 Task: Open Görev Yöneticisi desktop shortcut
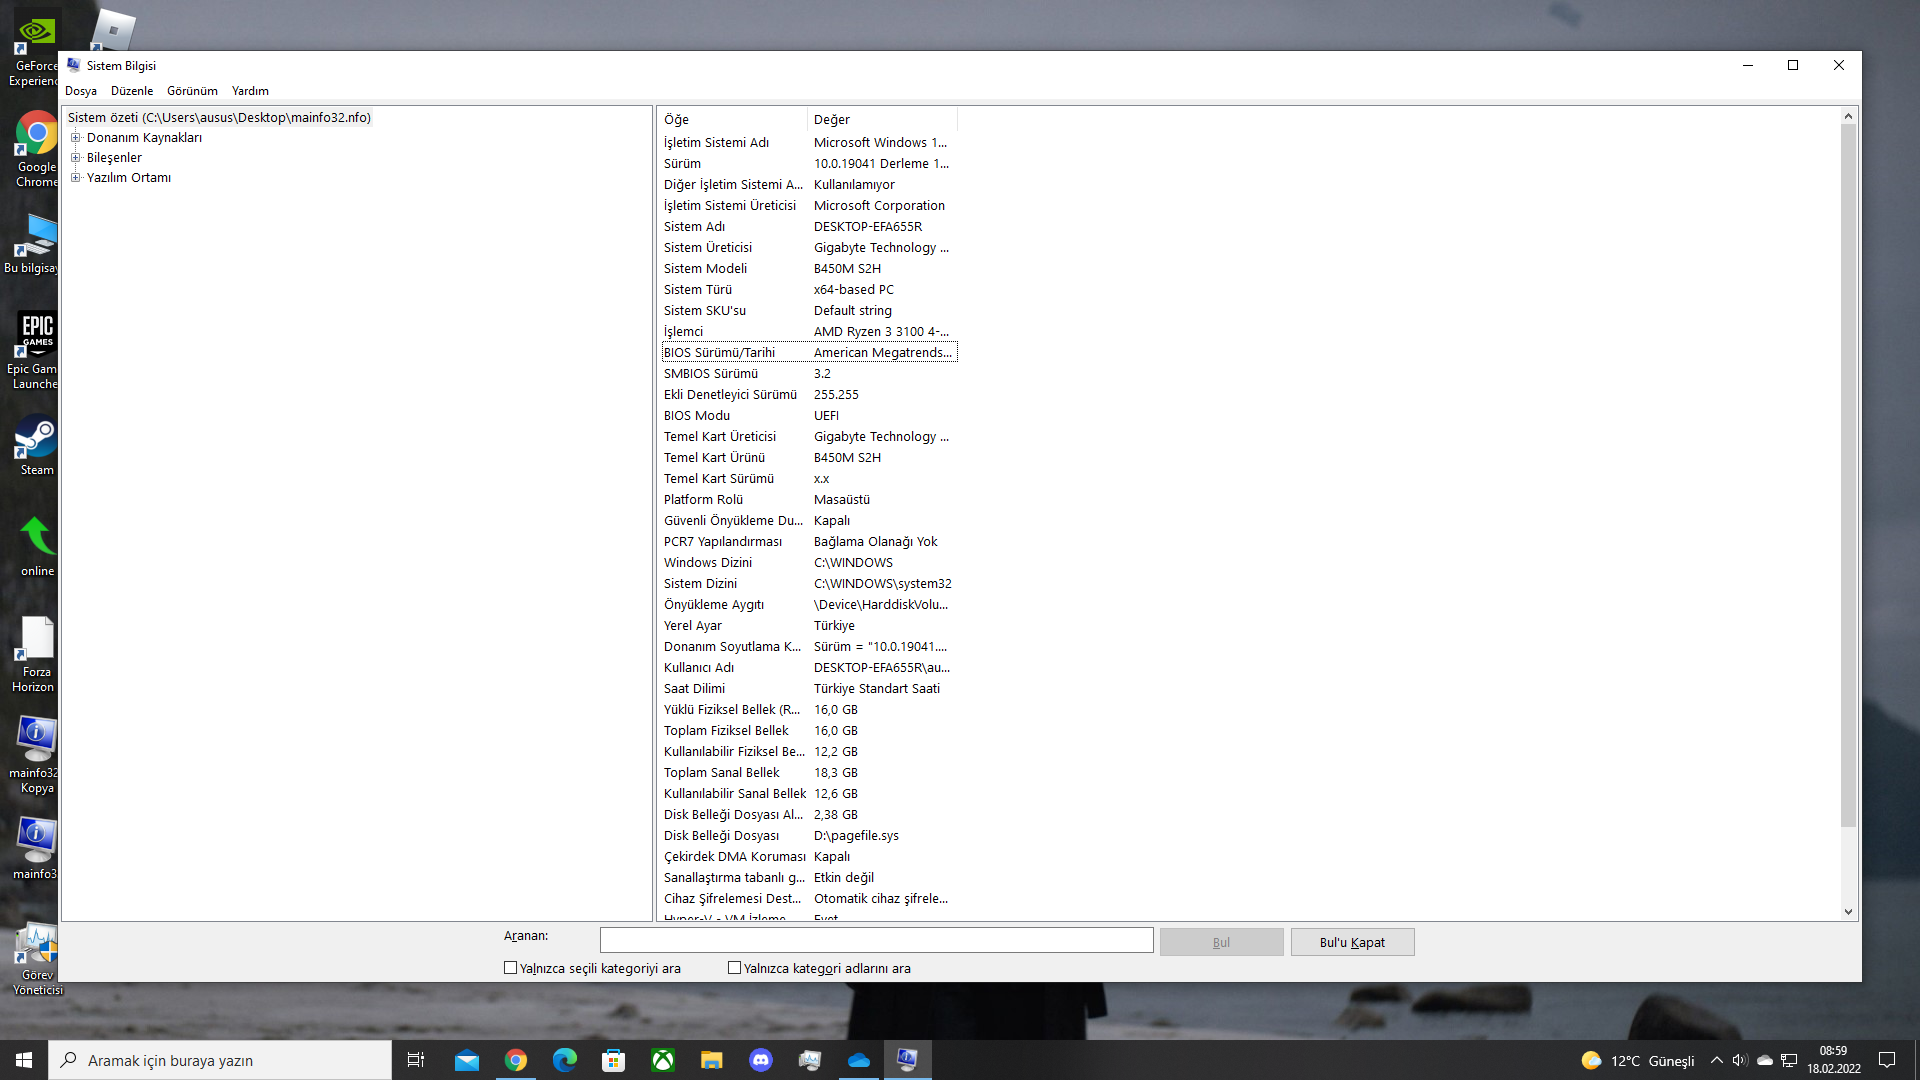pyautogui.click(x=36, y=960)
